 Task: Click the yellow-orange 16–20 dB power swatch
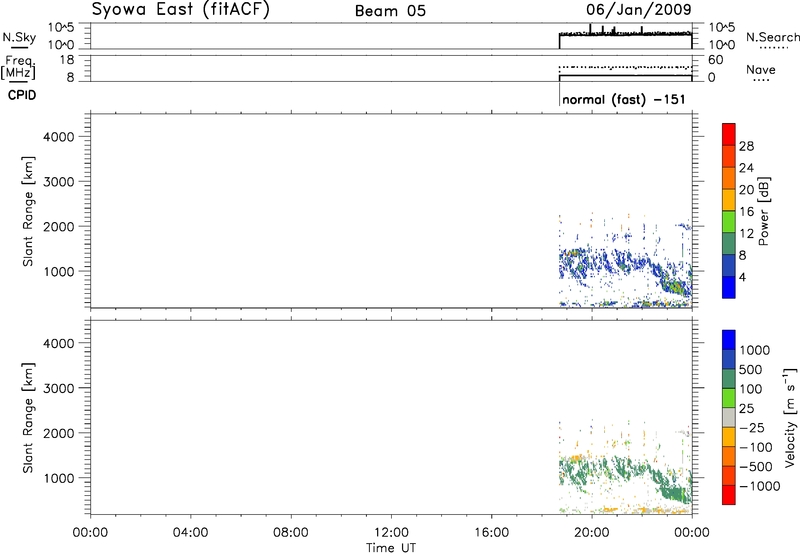coord(729,199)
